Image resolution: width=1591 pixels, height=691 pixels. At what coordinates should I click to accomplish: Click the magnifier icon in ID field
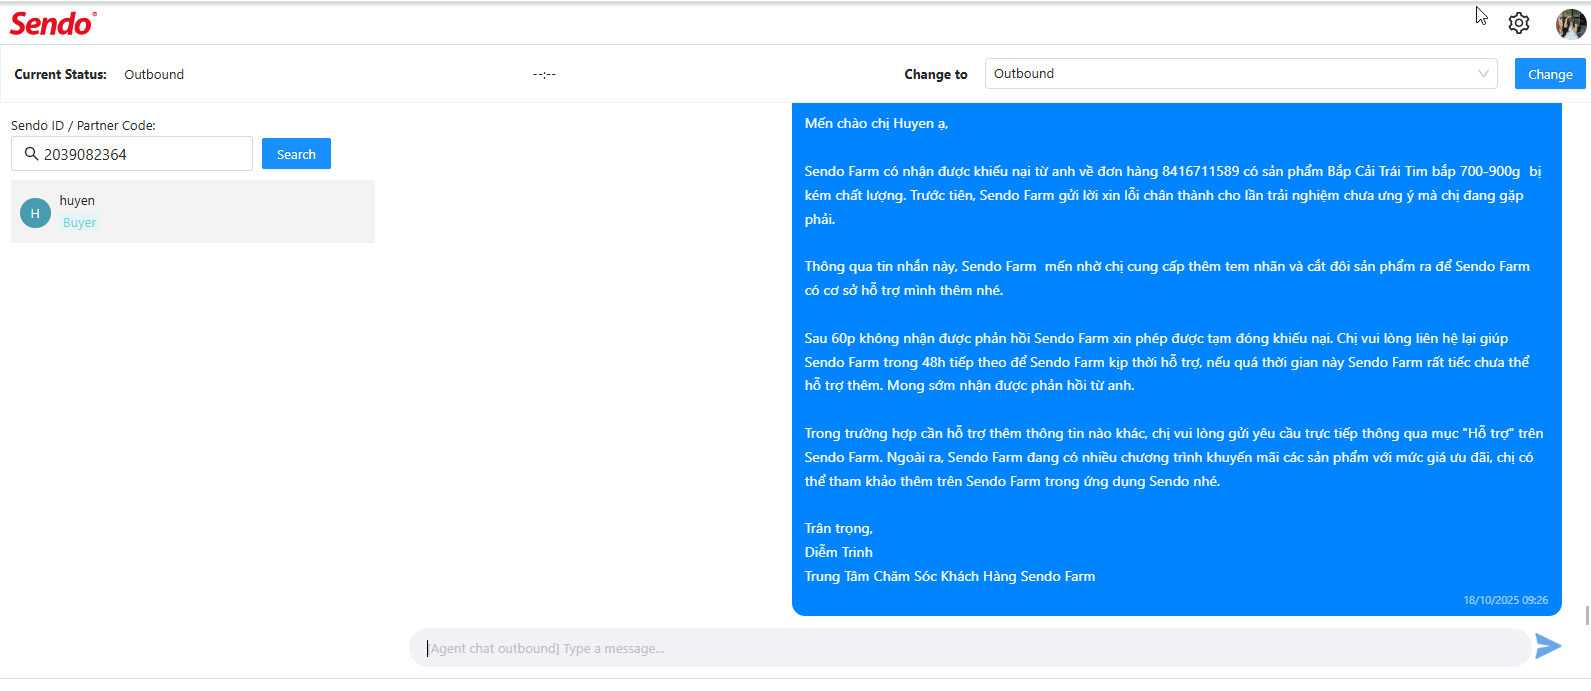[x=31, y=154]
